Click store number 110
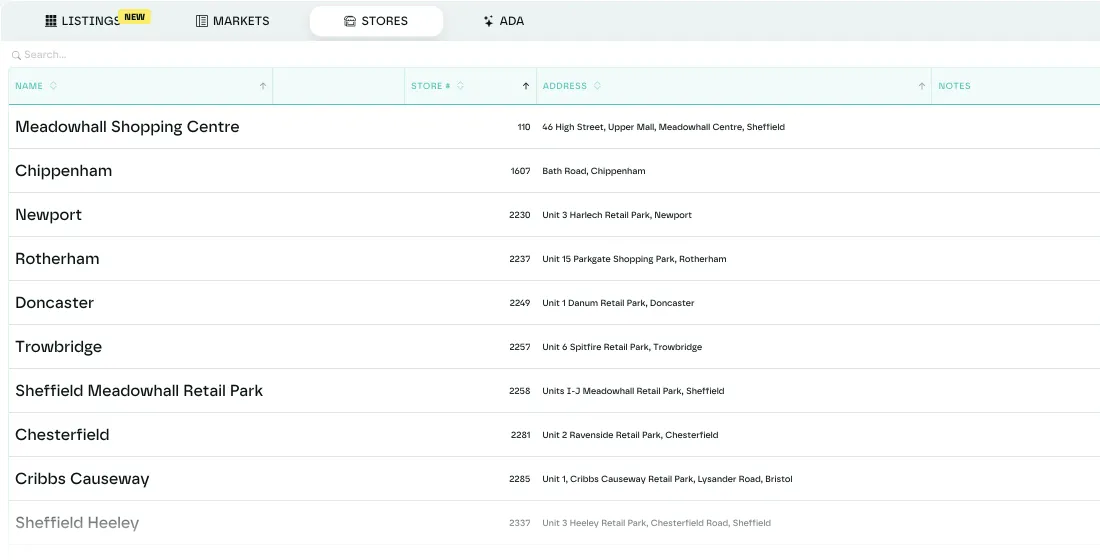This screenshot has width=1100, height=560. 523,127
